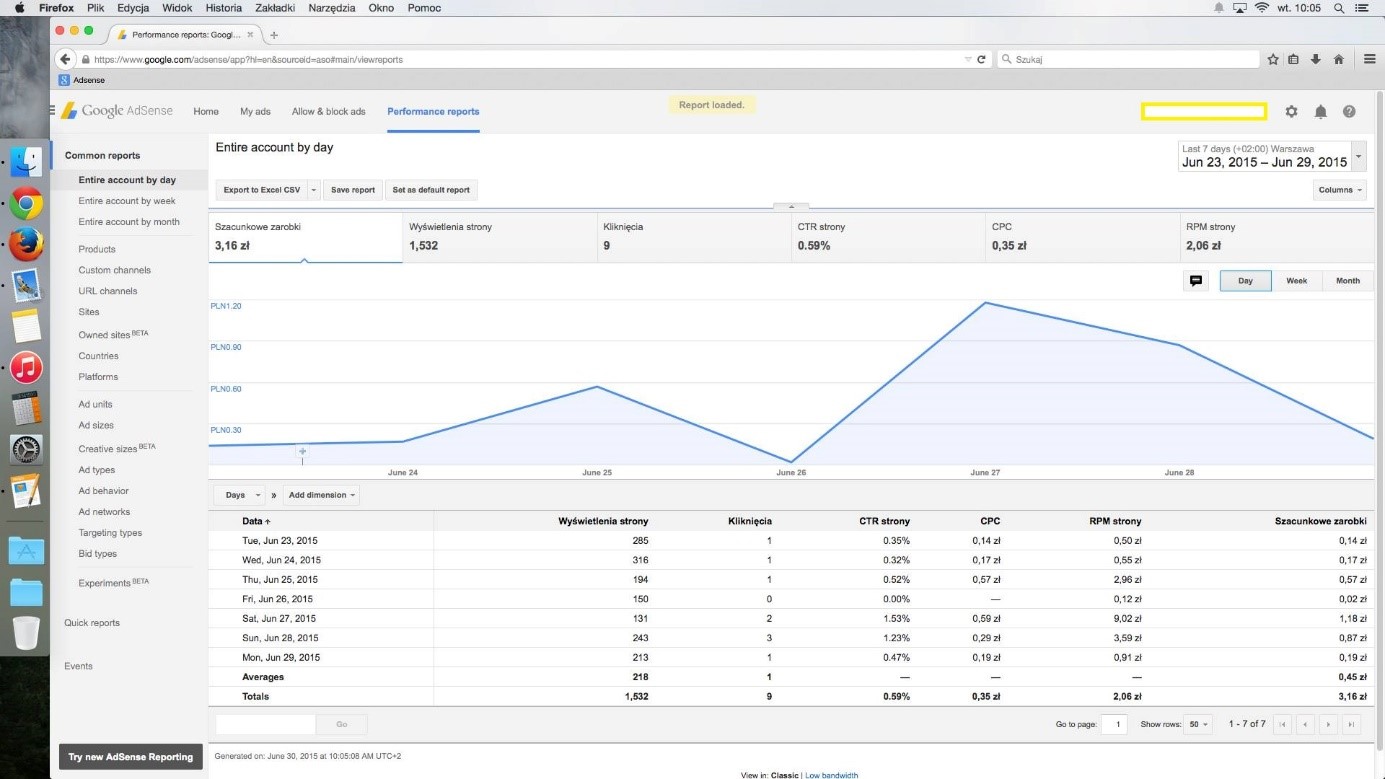Open the Countries report link
The height and width of the screenshot is (779, 1385).
pos(98,356)
